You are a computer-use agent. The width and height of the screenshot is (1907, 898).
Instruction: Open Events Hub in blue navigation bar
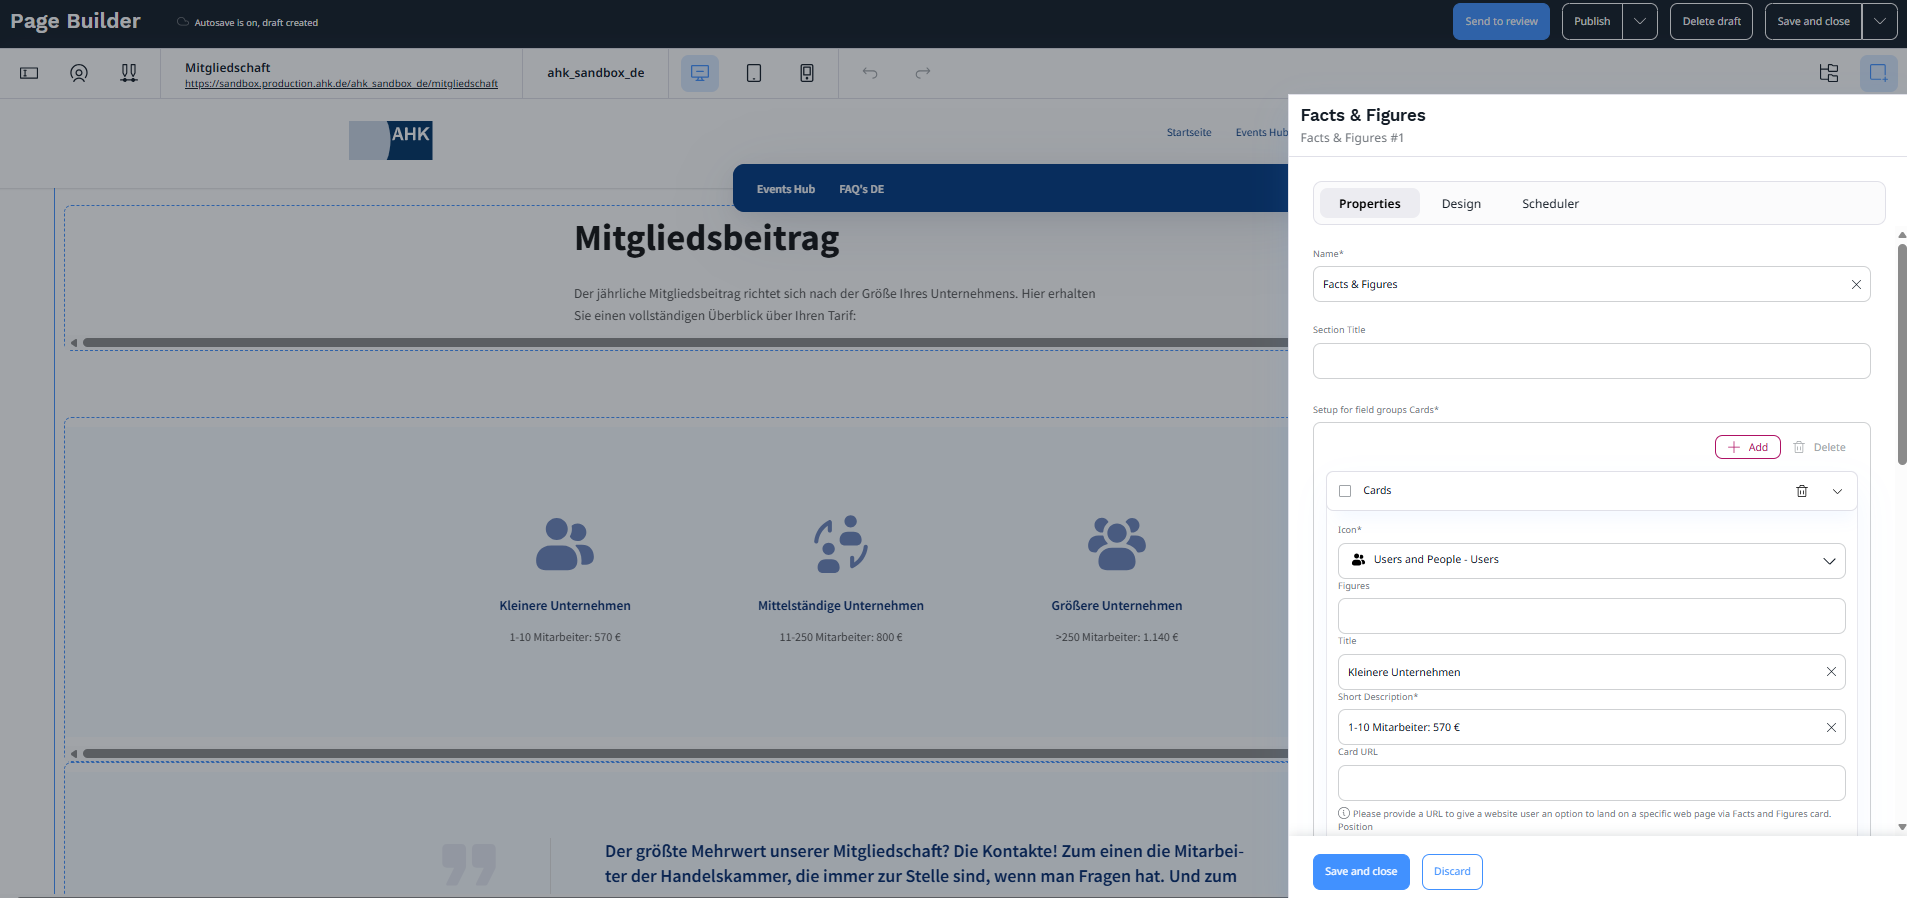pos(786,189)
